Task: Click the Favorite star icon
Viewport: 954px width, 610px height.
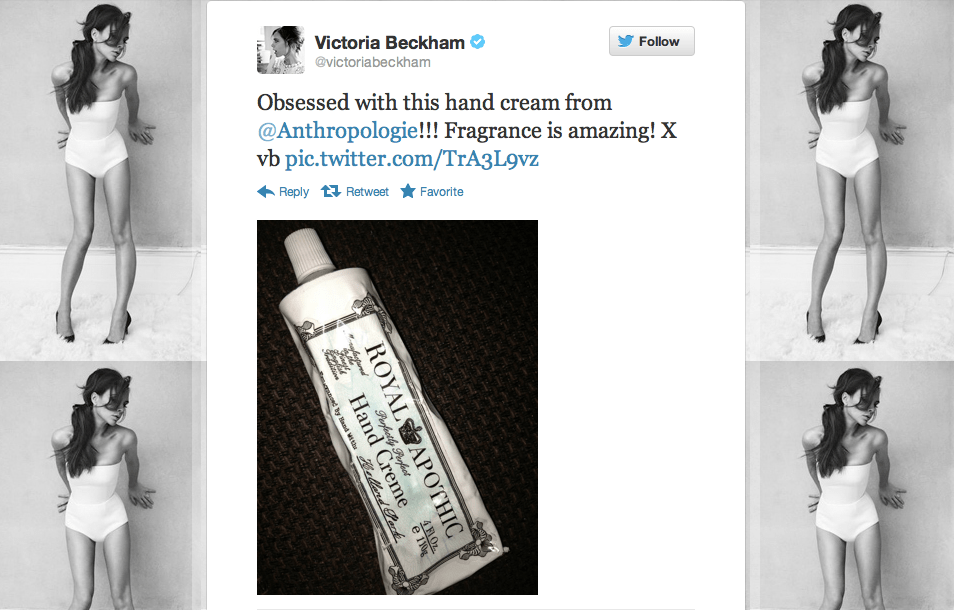Action: click(x=408, y=191)
